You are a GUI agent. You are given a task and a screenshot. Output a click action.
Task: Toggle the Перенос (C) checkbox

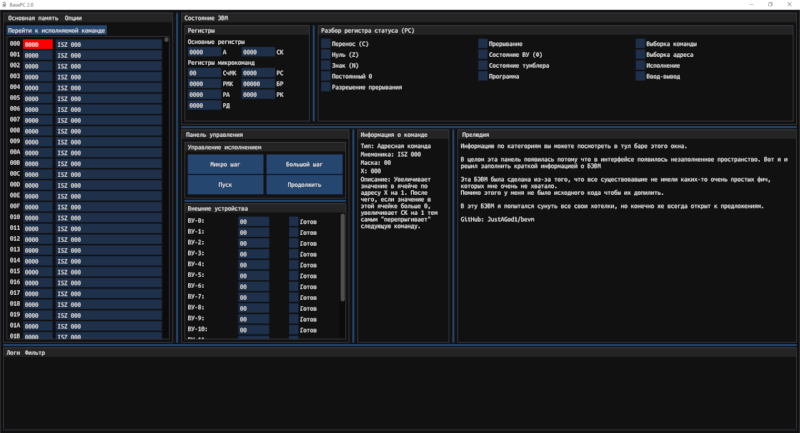click(x=326, y=44)
